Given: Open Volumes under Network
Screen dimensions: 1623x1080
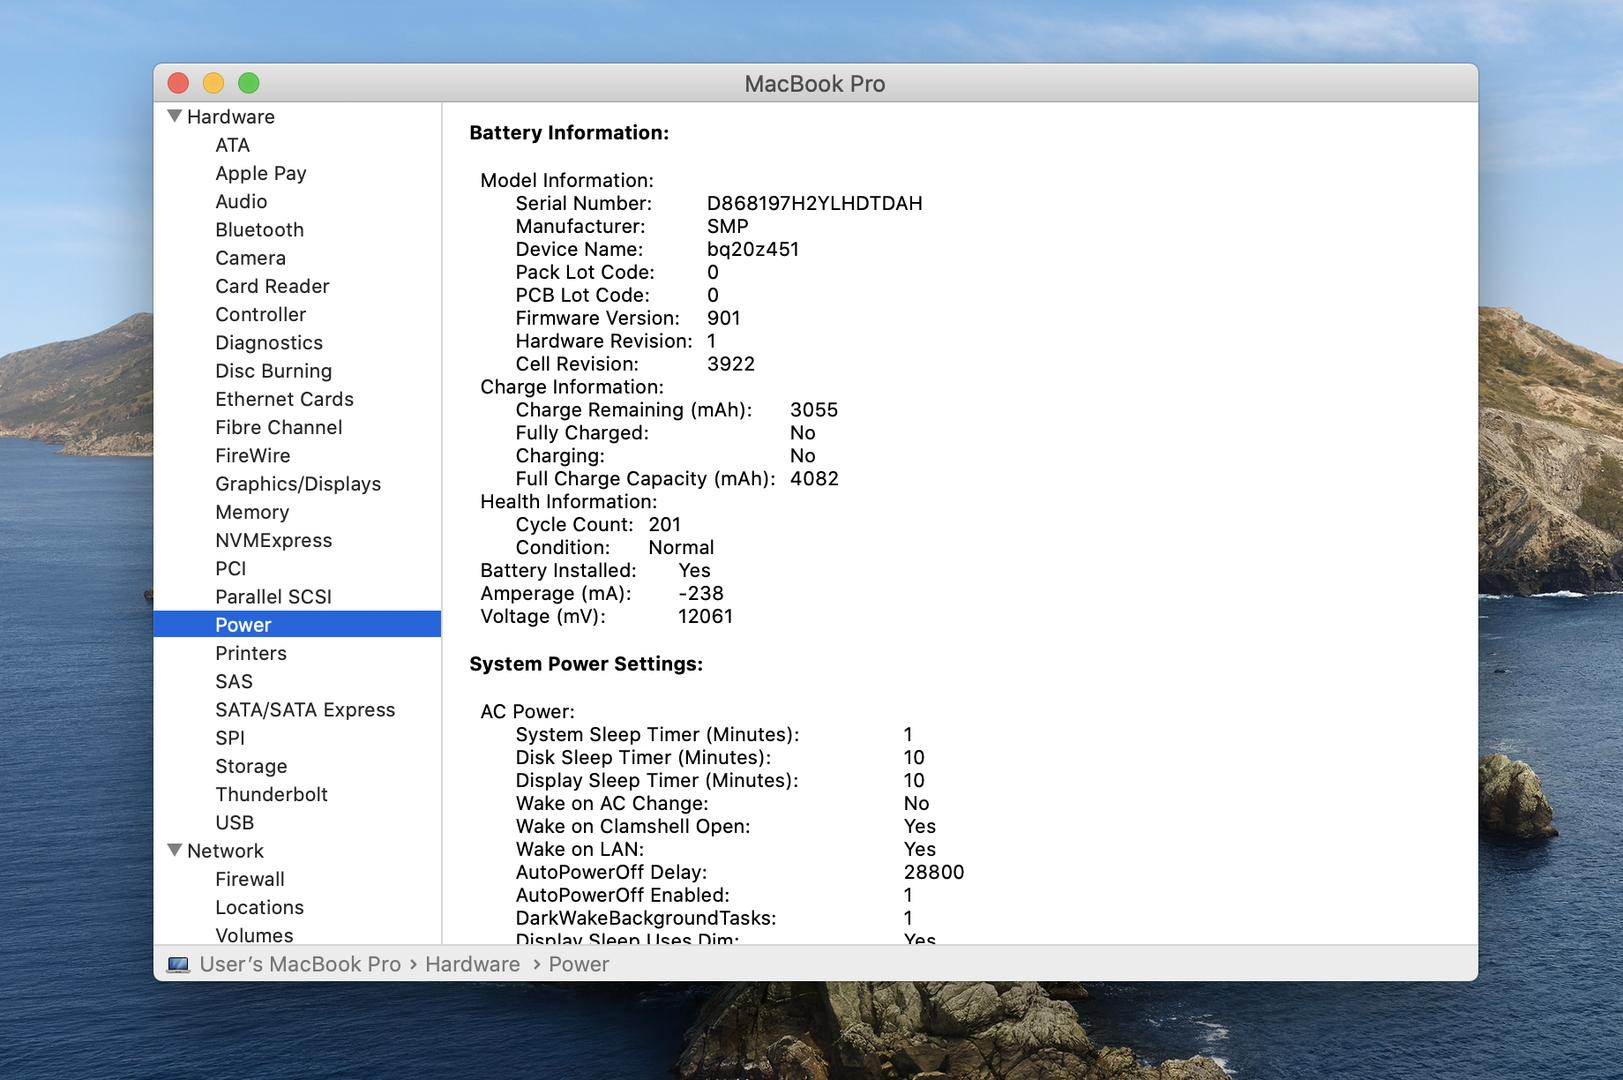Looking at the screenshot, I should (254, 935).
